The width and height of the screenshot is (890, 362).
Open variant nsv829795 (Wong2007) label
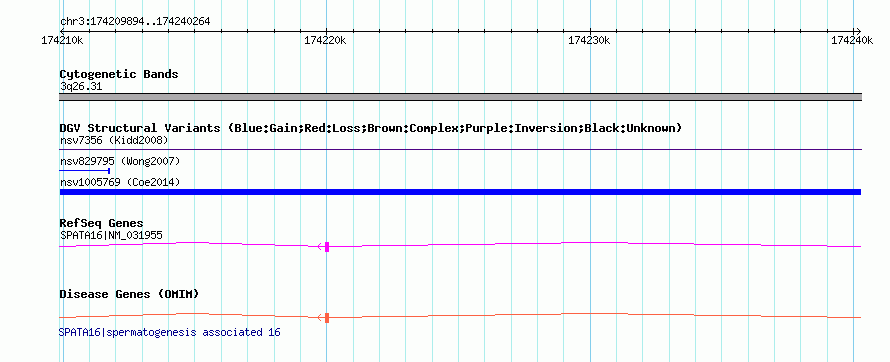tap(120, 161)
